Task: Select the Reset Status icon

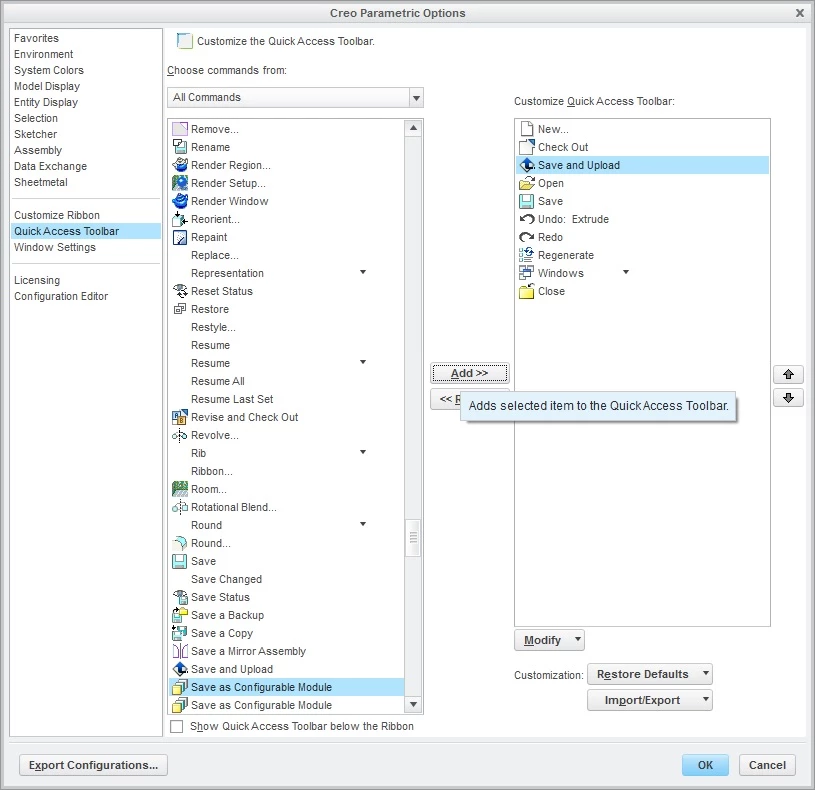Action: (179, 291)
